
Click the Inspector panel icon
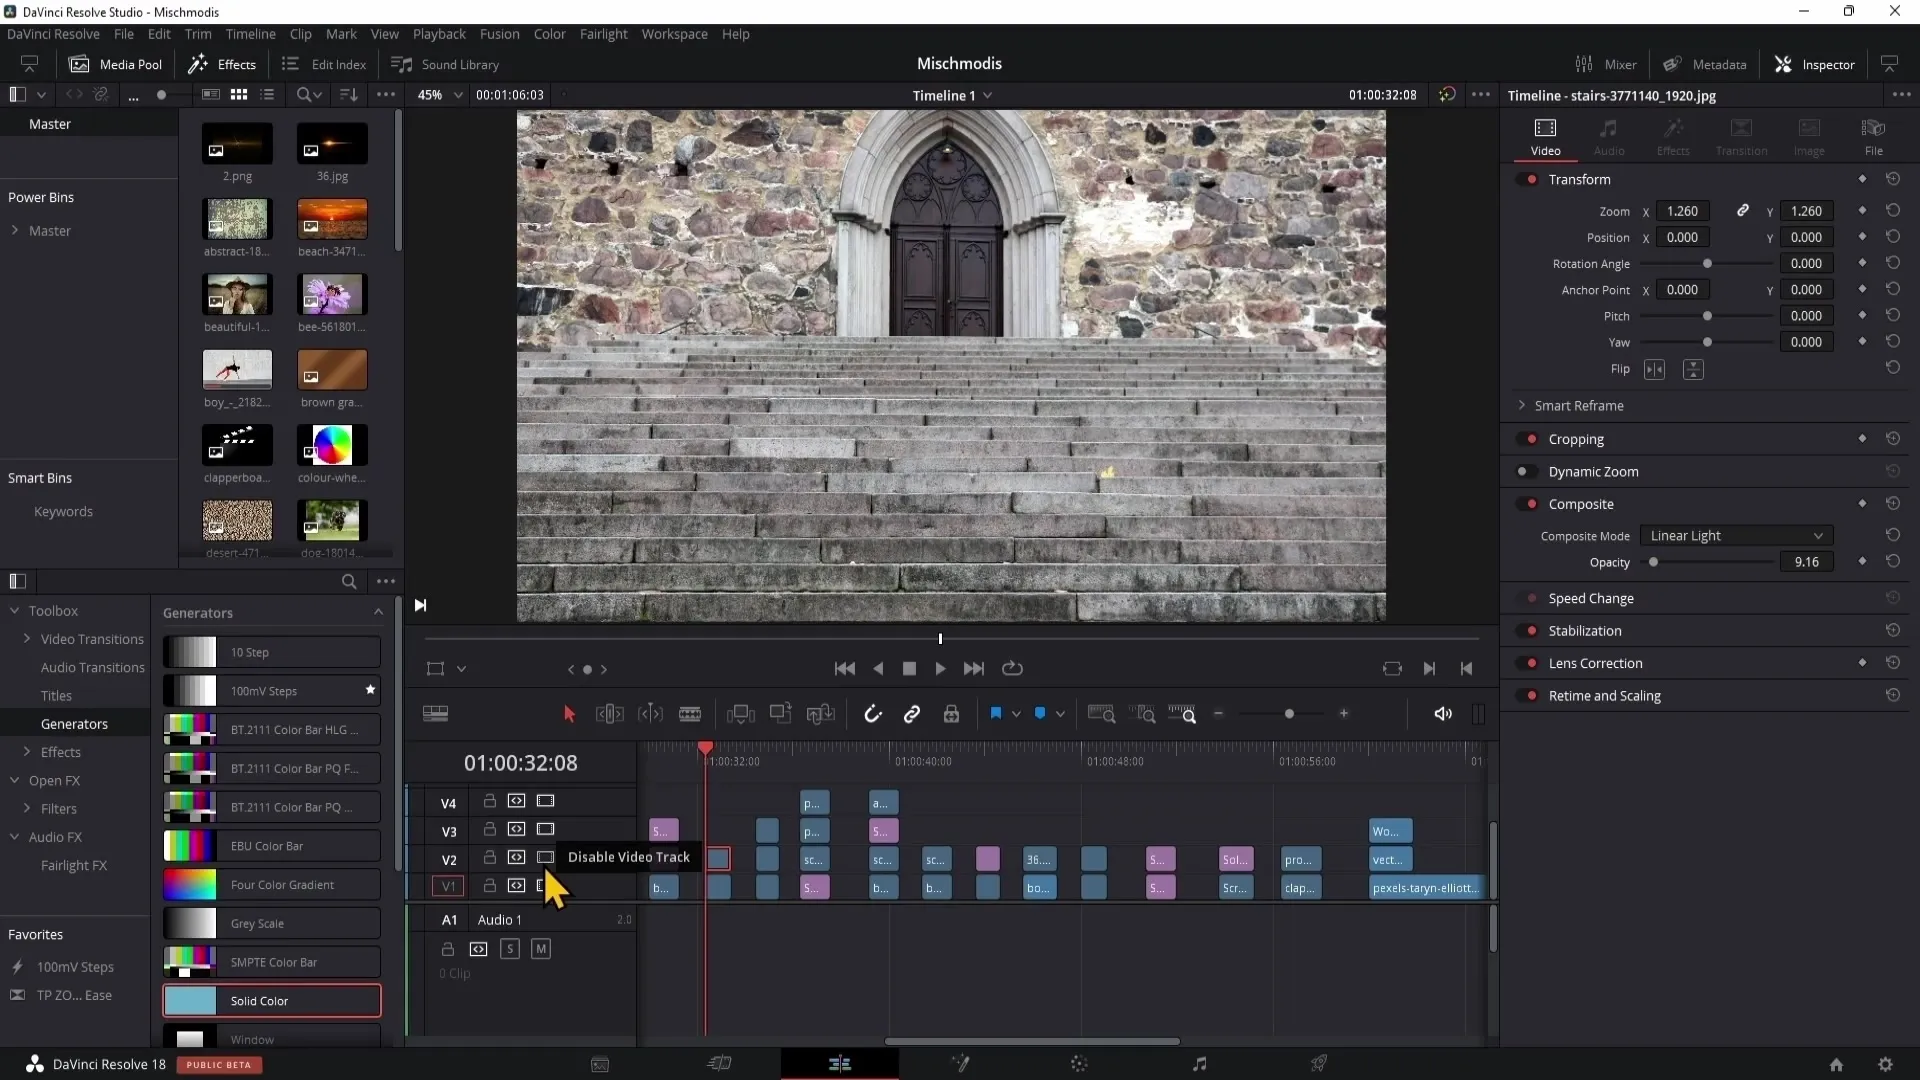pyautogui.click(x=1785, y=63)
